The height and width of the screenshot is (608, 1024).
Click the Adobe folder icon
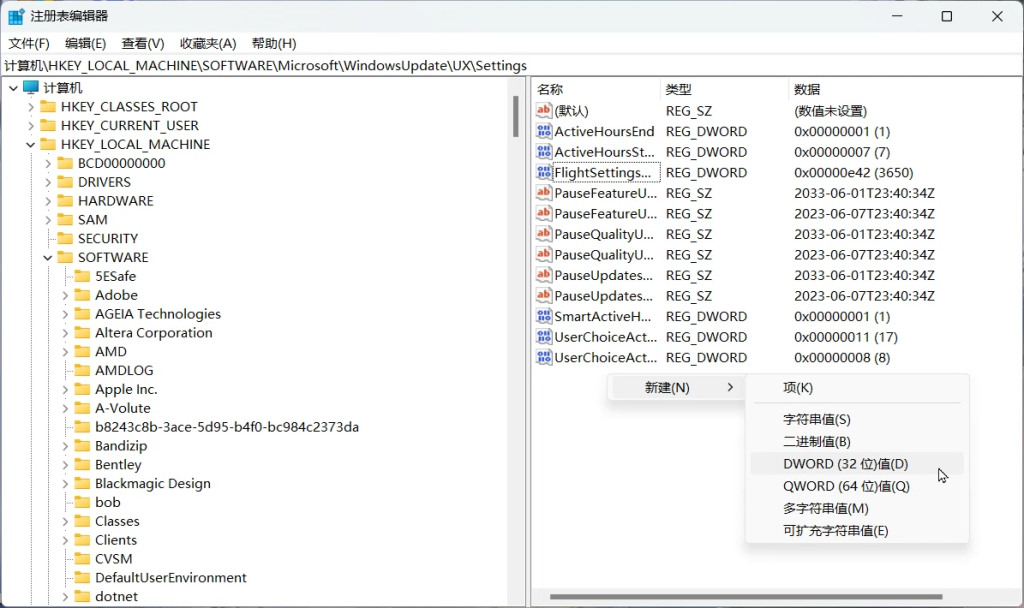click(83, 295)
